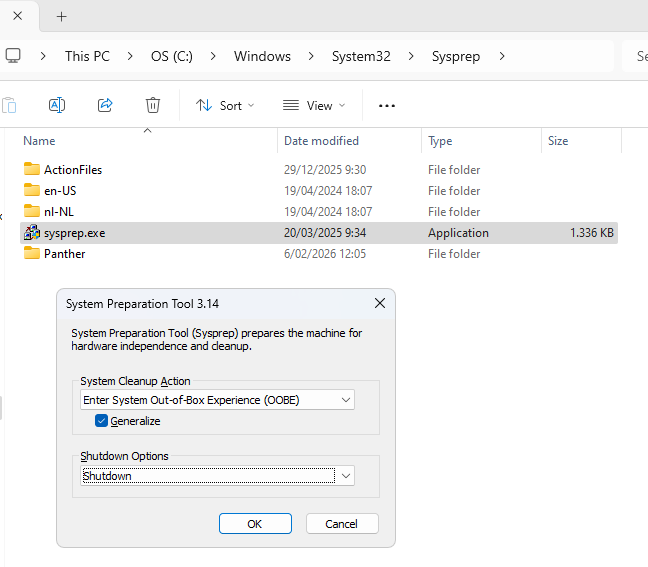Select the Panther folder icon
Screen dimensions: 648x567
31,254
